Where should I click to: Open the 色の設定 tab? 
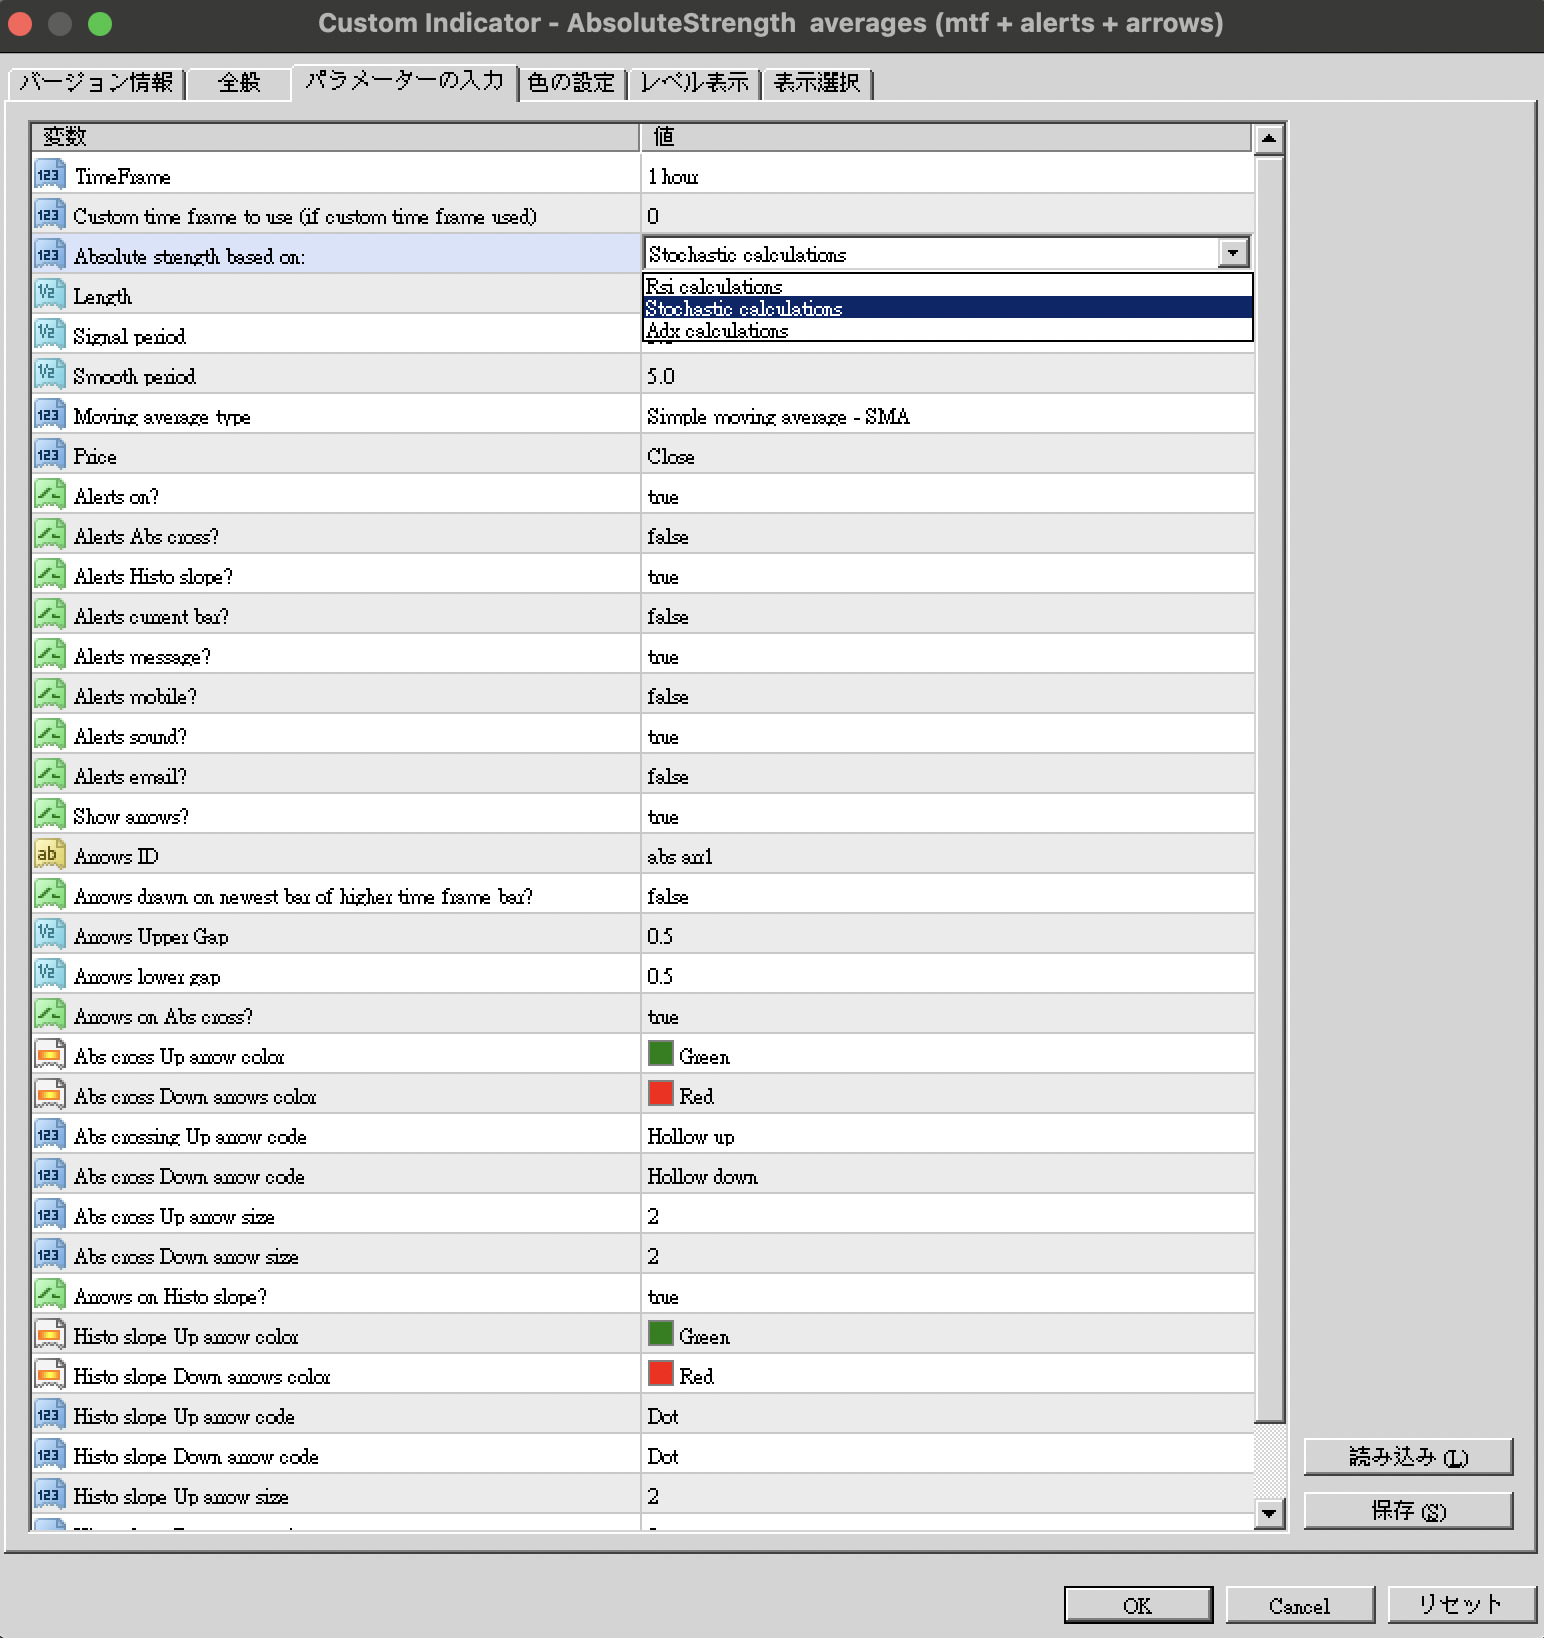[571, 82]
